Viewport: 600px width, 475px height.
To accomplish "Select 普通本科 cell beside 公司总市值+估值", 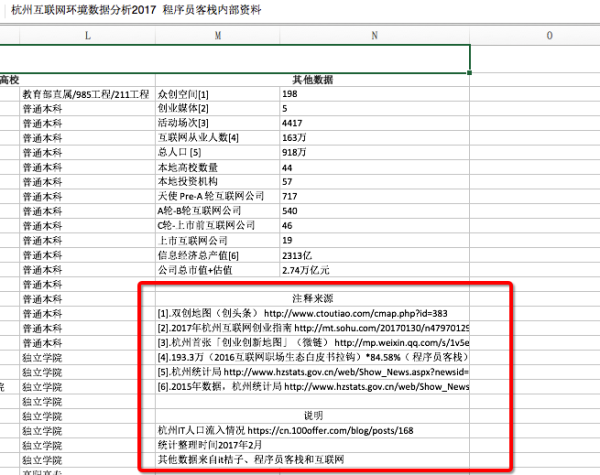I will 88,270.
